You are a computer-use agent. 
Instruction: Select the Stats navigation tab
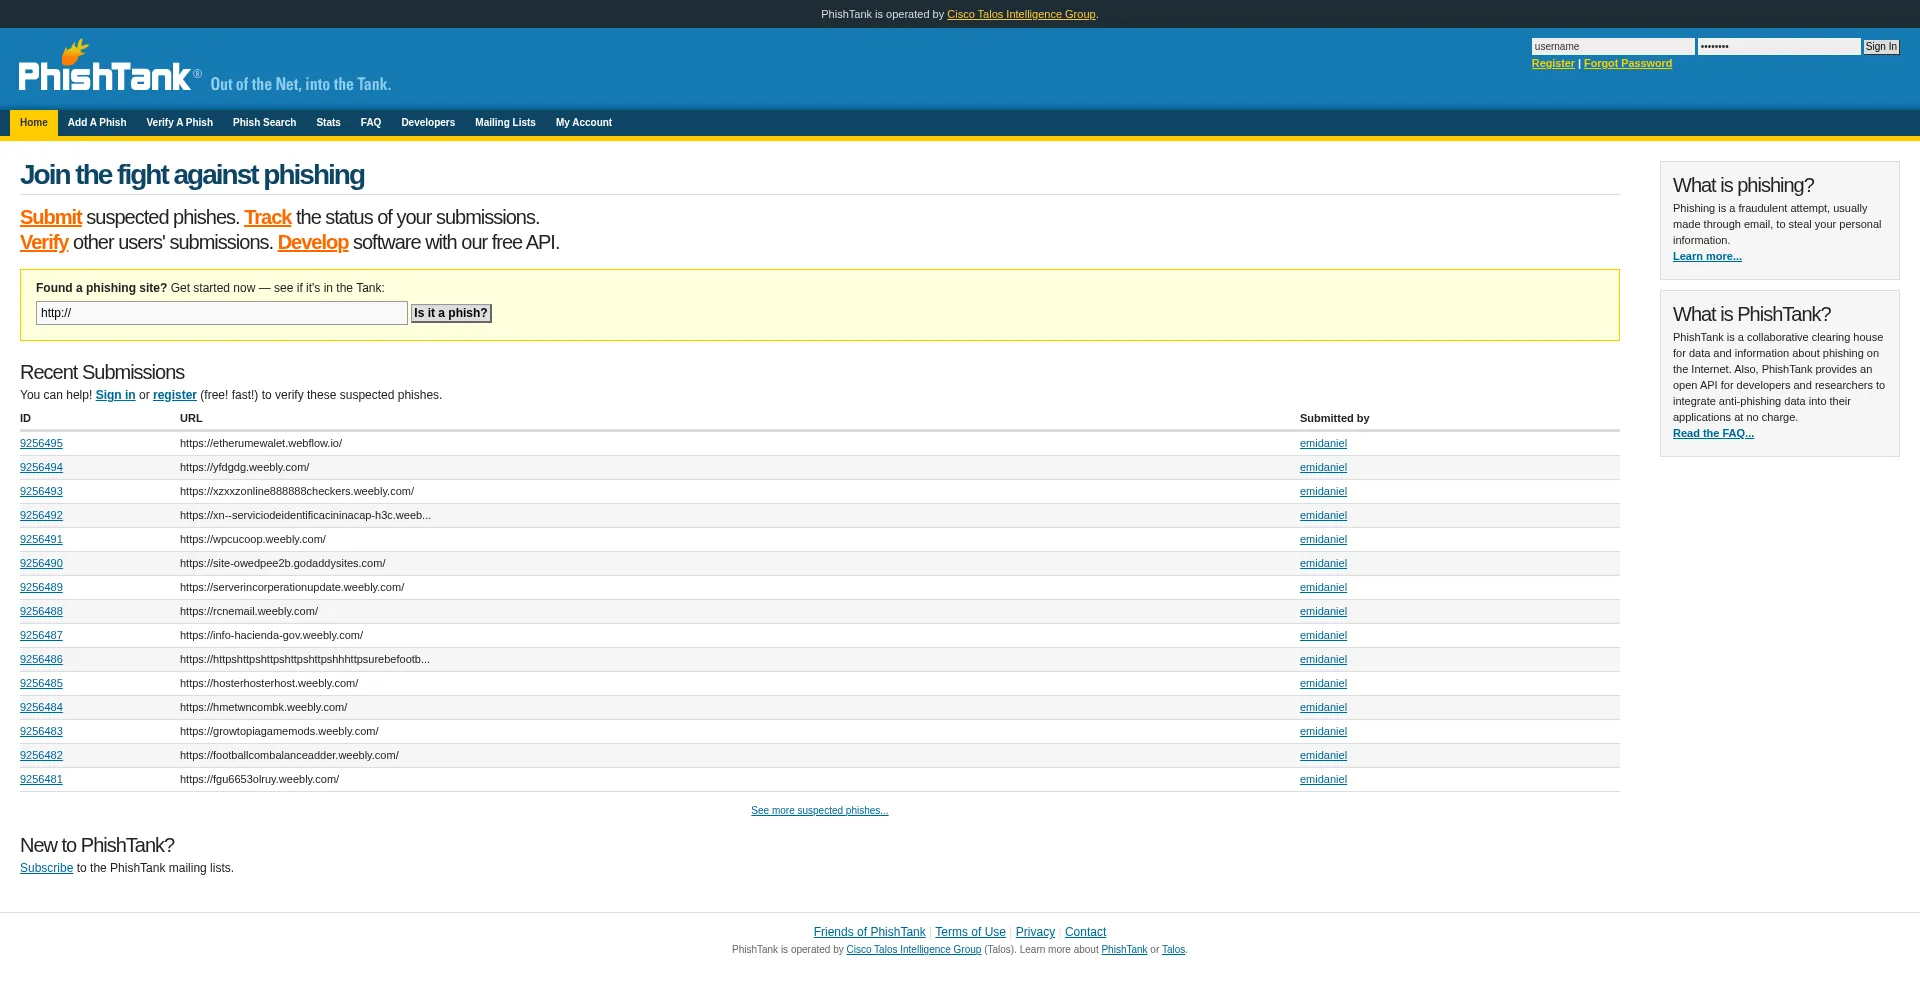[x=328, y=123]
